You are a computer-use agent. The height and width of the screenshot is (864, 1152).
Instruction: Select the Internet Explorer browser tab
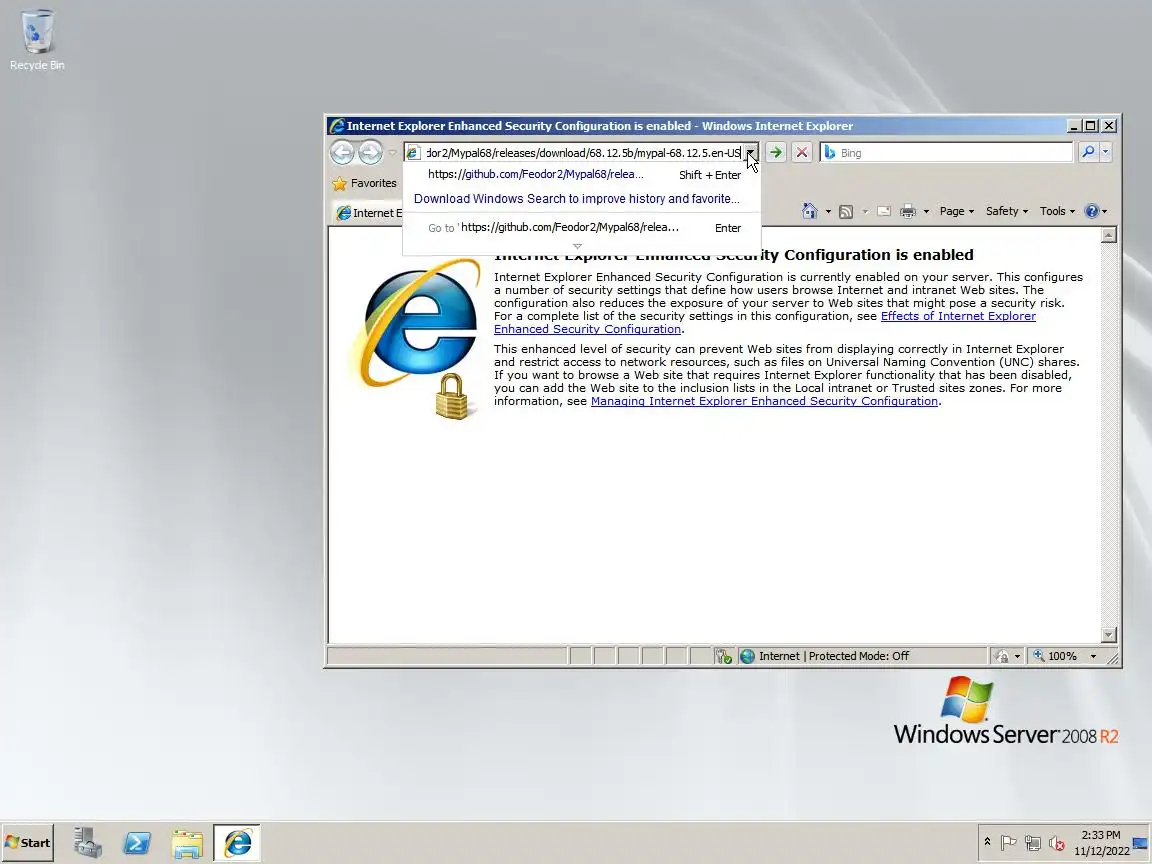[367, 213]
